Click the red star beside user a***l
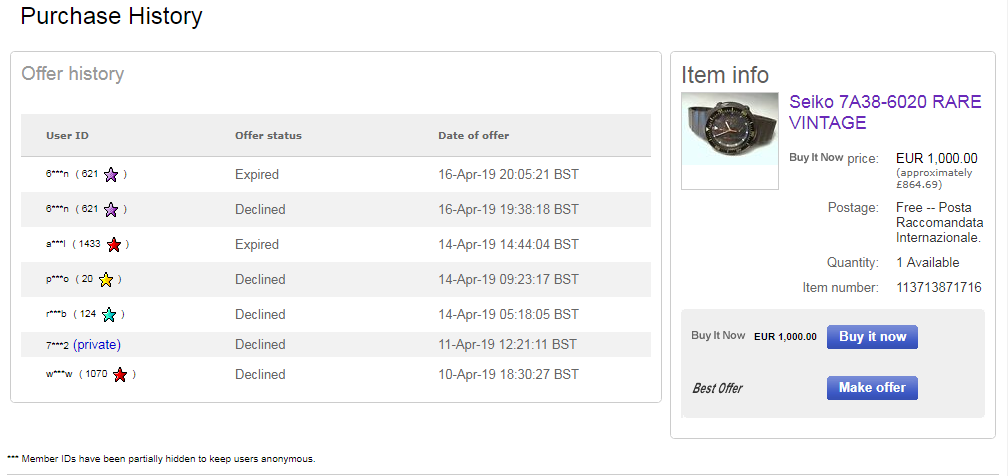Viewport: 1008px width, 476px height. (114, 245)
